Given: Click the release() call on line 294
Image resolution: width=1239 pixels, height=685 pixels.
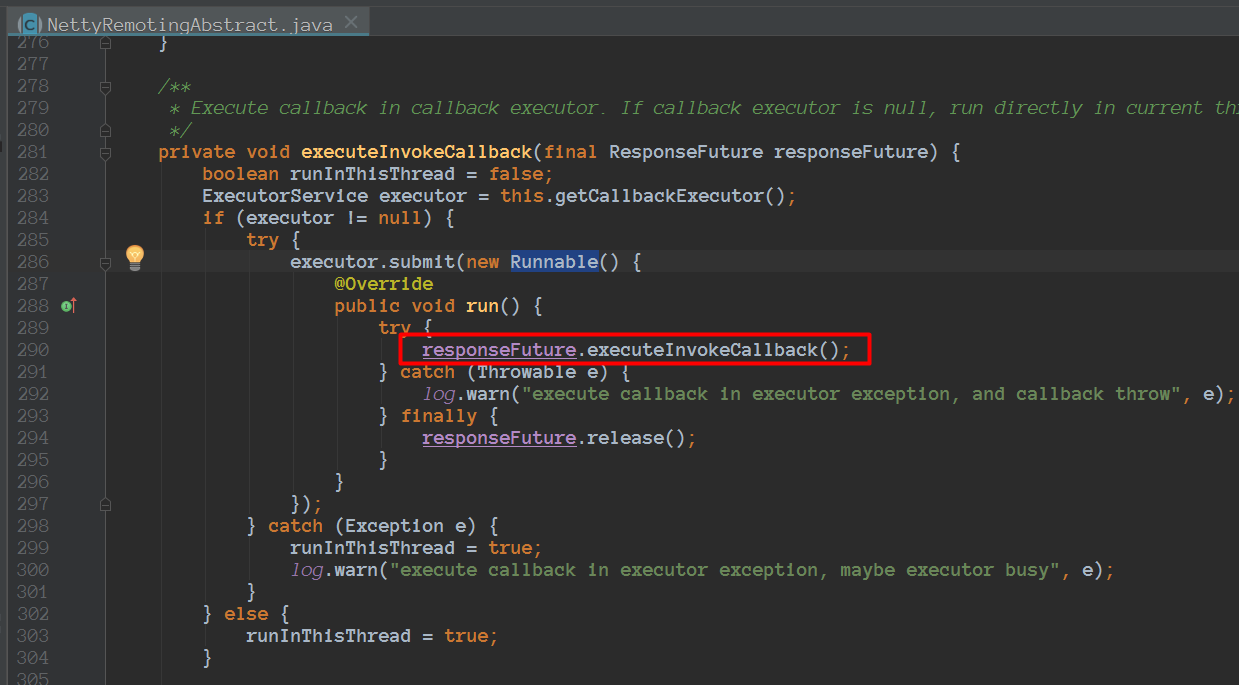Looking at the screenshot, I should click(636, 438).
